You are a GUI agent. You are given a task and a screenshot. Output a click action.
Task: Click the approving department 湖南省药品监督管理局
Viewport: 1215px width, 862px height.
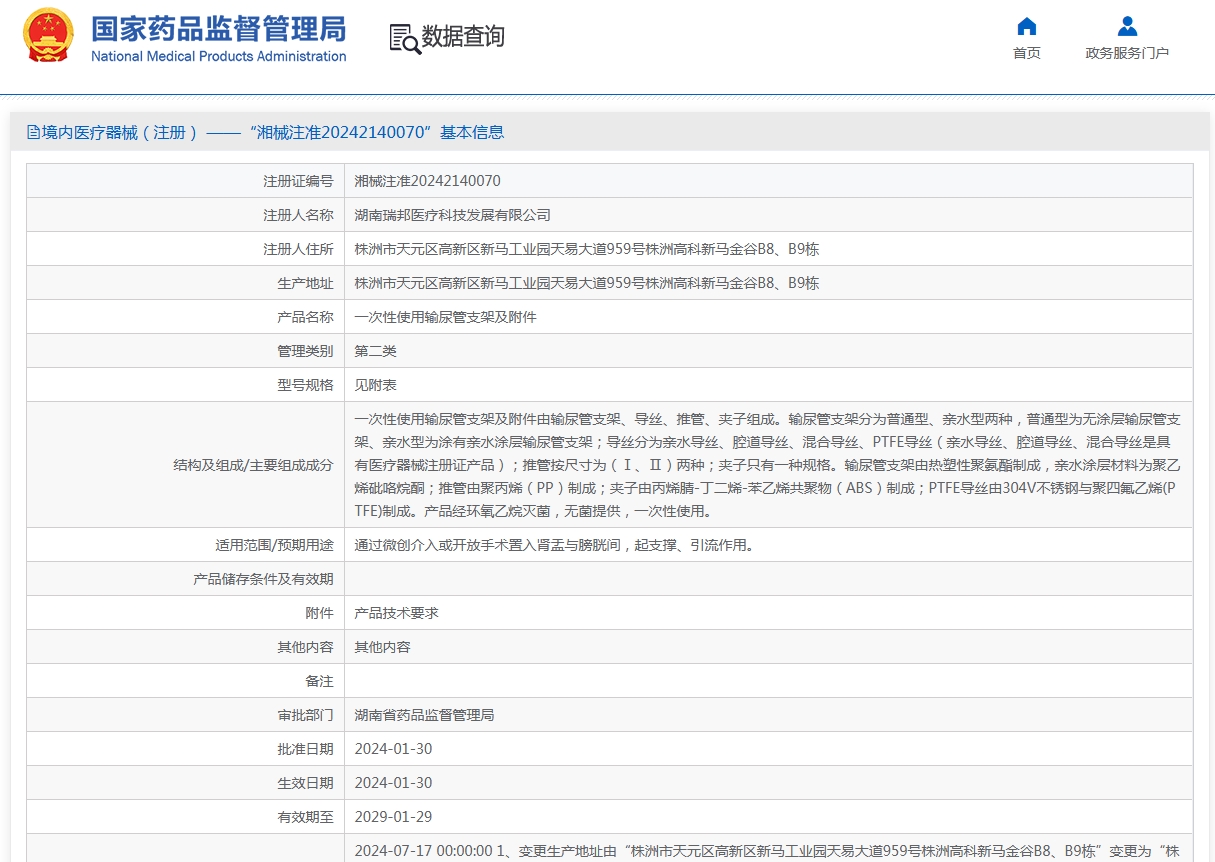pyautogui.click(x=425, y=715)
